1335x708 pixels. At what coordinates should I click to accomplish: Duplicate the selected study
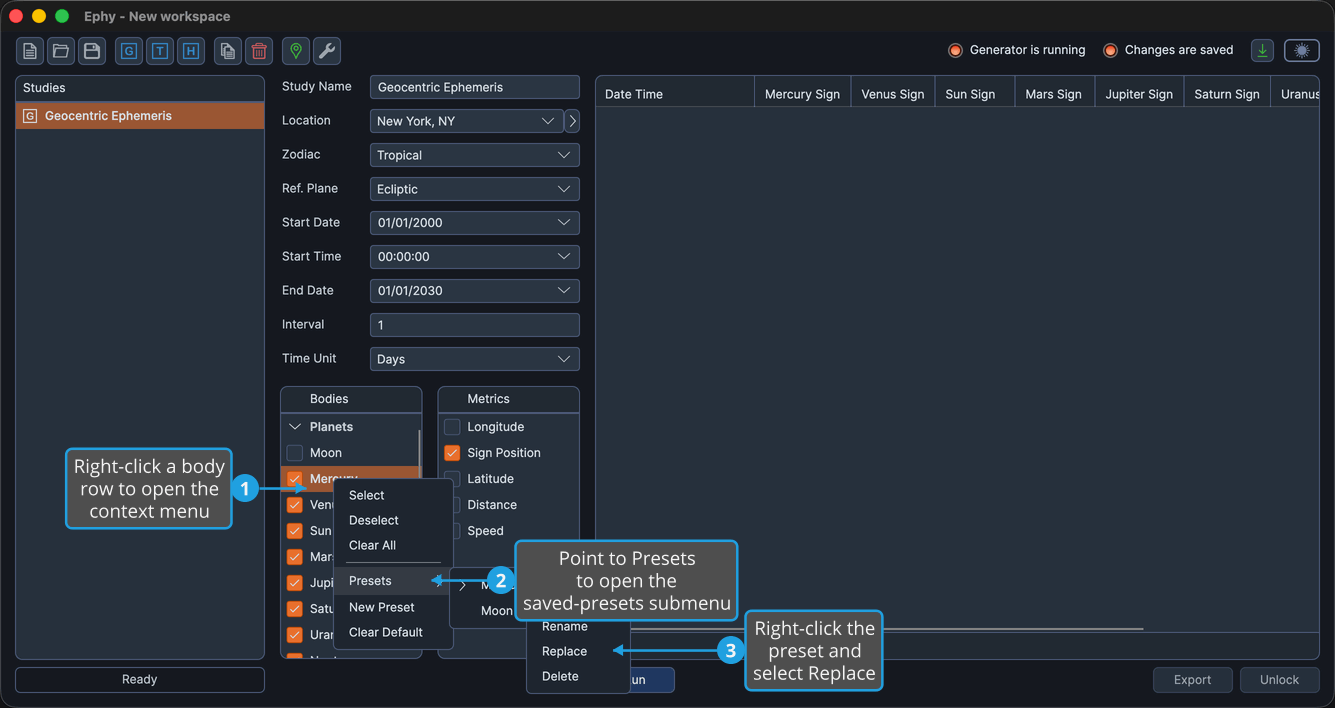pyautogui.click(x=228, y=51)
